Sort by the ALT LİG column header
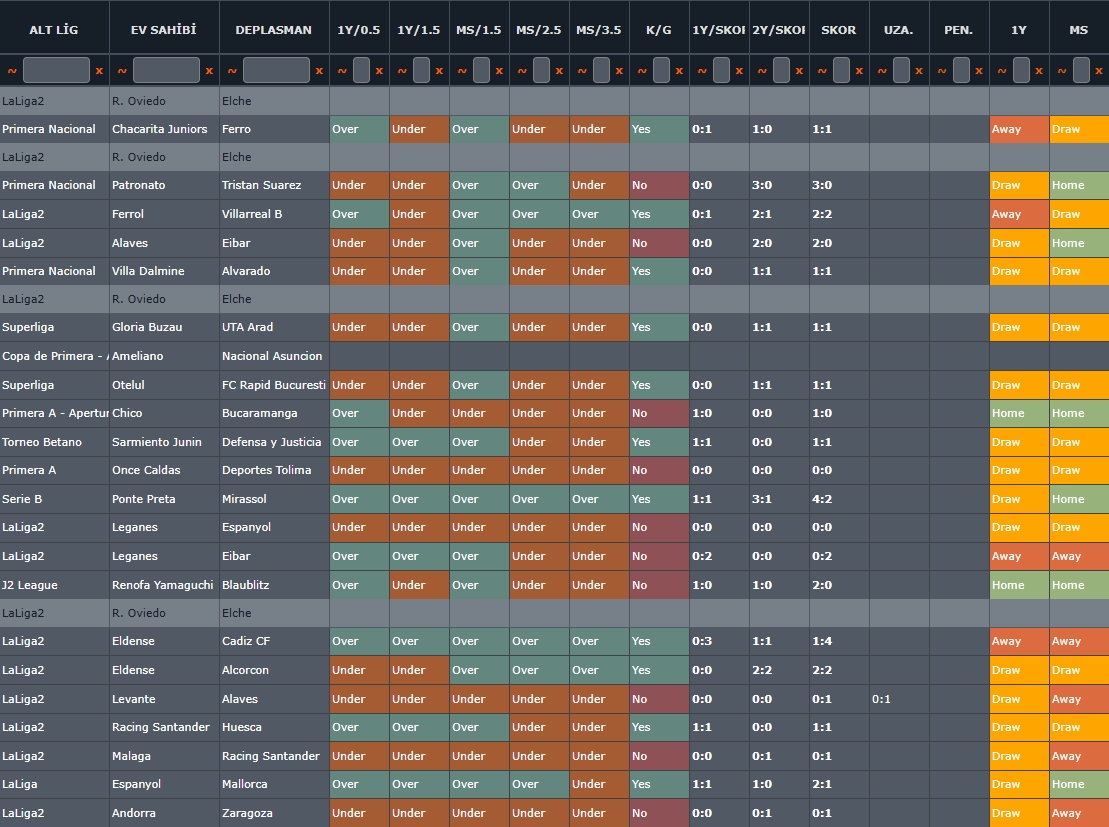Screen dimensions: 1109x827 pos(54,30)
